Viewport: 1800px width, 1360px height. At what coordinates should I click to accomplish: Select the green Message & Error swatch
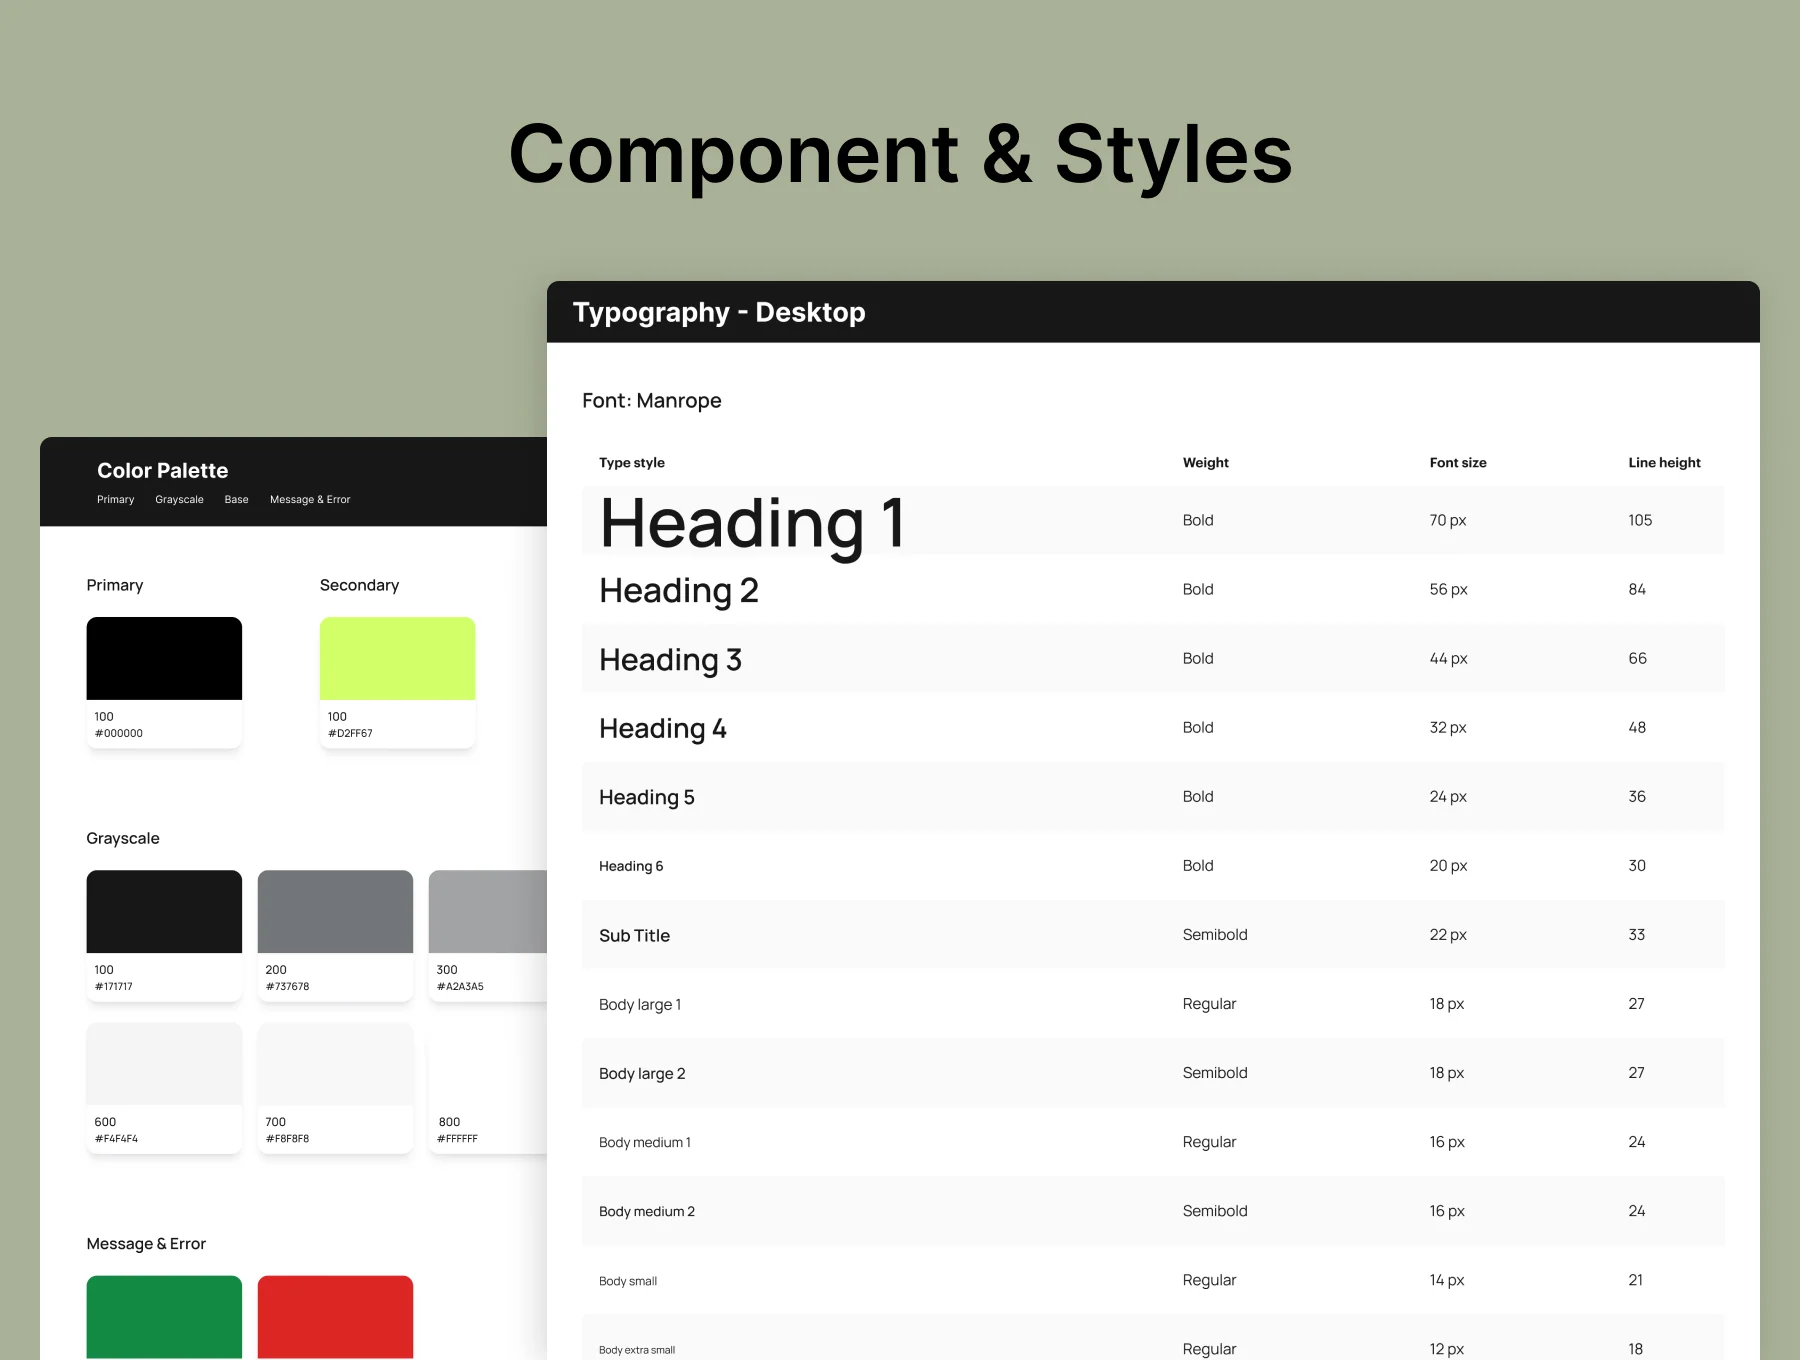(164, 1317)
